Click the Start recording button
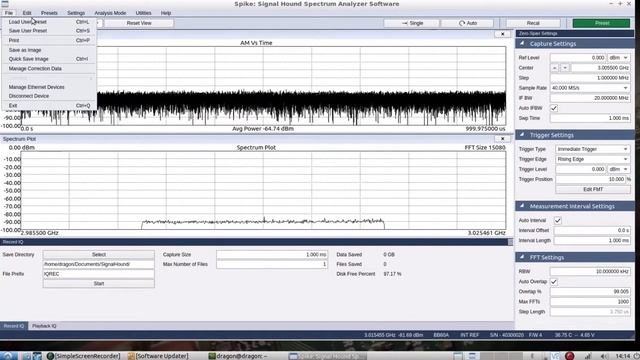This screenshot has width=640, height=360. pyautogui.click(x=99, y=283)
